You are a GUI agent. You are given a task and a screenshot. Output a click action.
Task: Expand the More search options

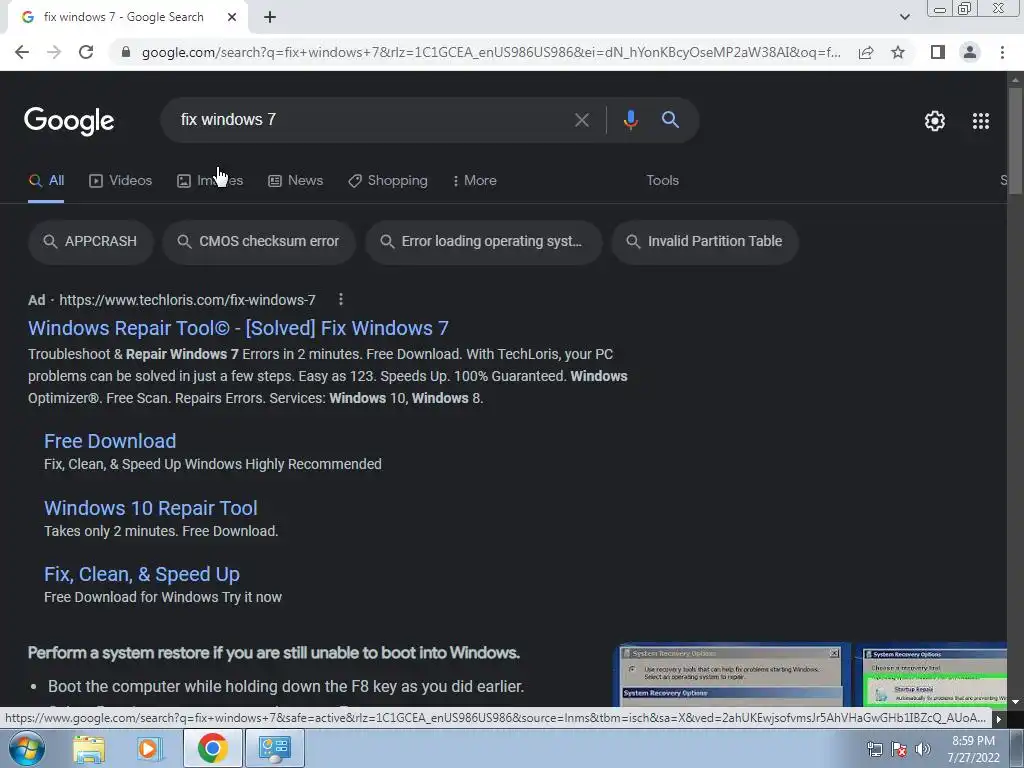475,181
